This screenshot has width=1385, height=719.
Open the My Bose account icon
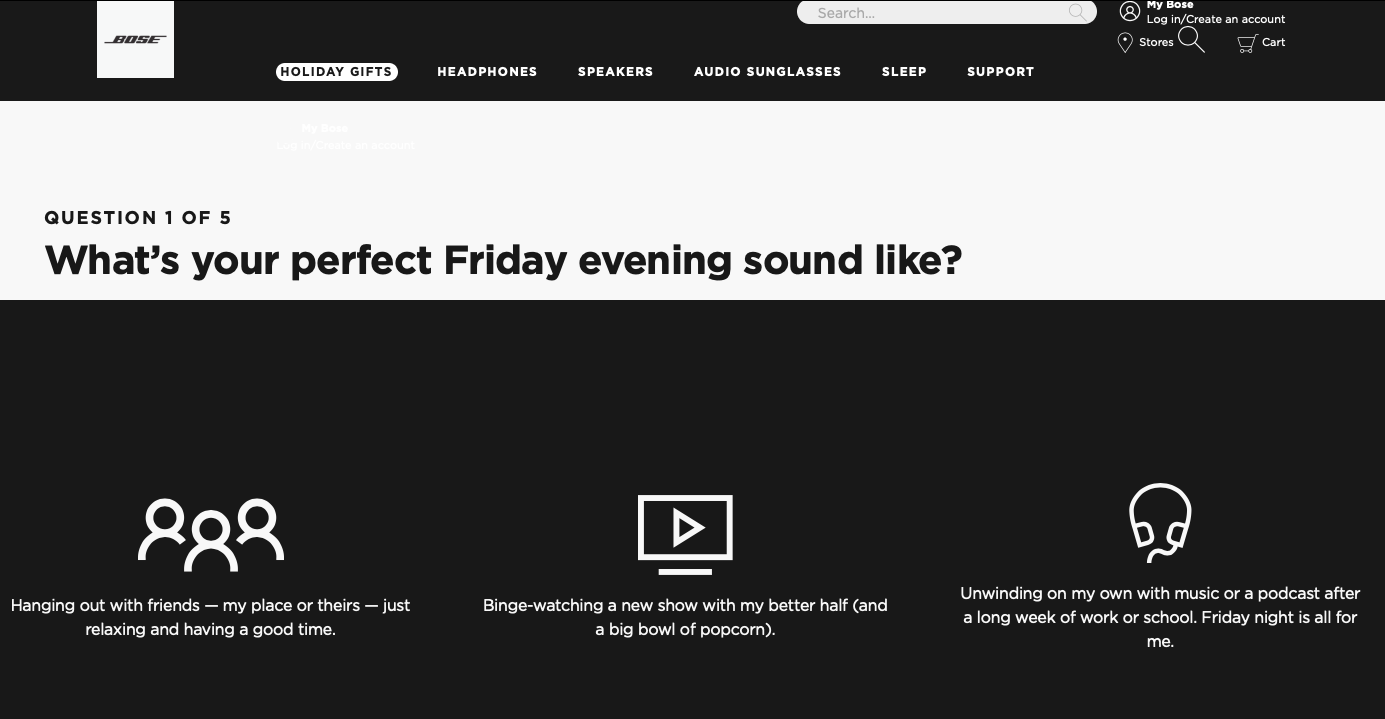tap(1130, 12)
